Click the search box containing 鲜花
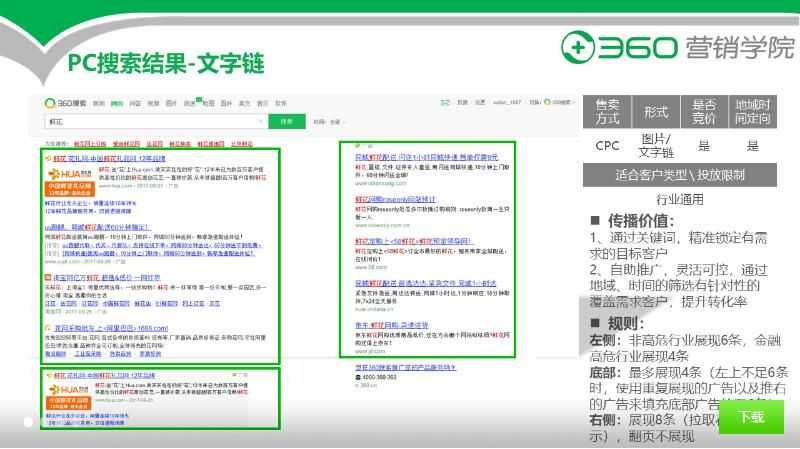 155,122
